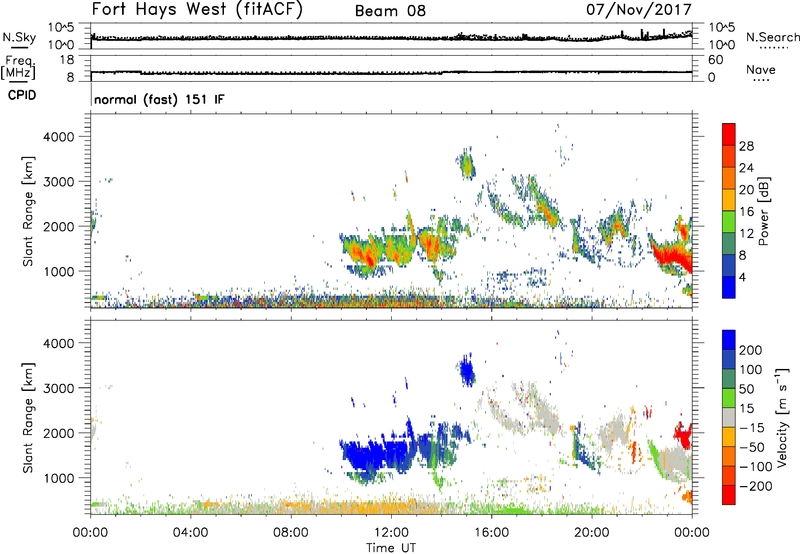Click the '4' label on the power color bar
The image size is (800, 554).
(x=743, y=277)
